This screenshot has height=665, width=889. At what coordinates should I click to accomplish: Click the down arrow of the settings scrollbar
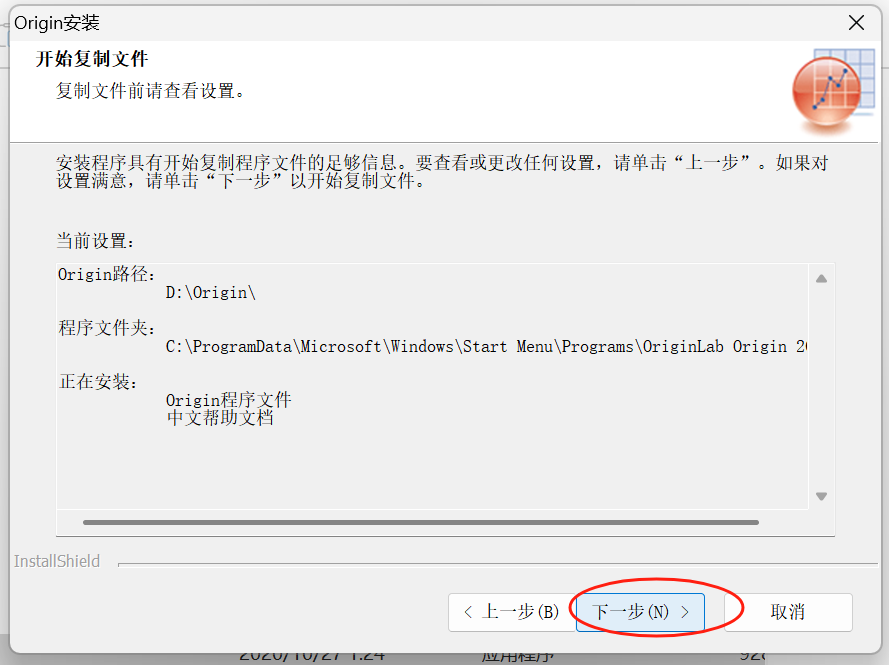click(x=821, y=496)
